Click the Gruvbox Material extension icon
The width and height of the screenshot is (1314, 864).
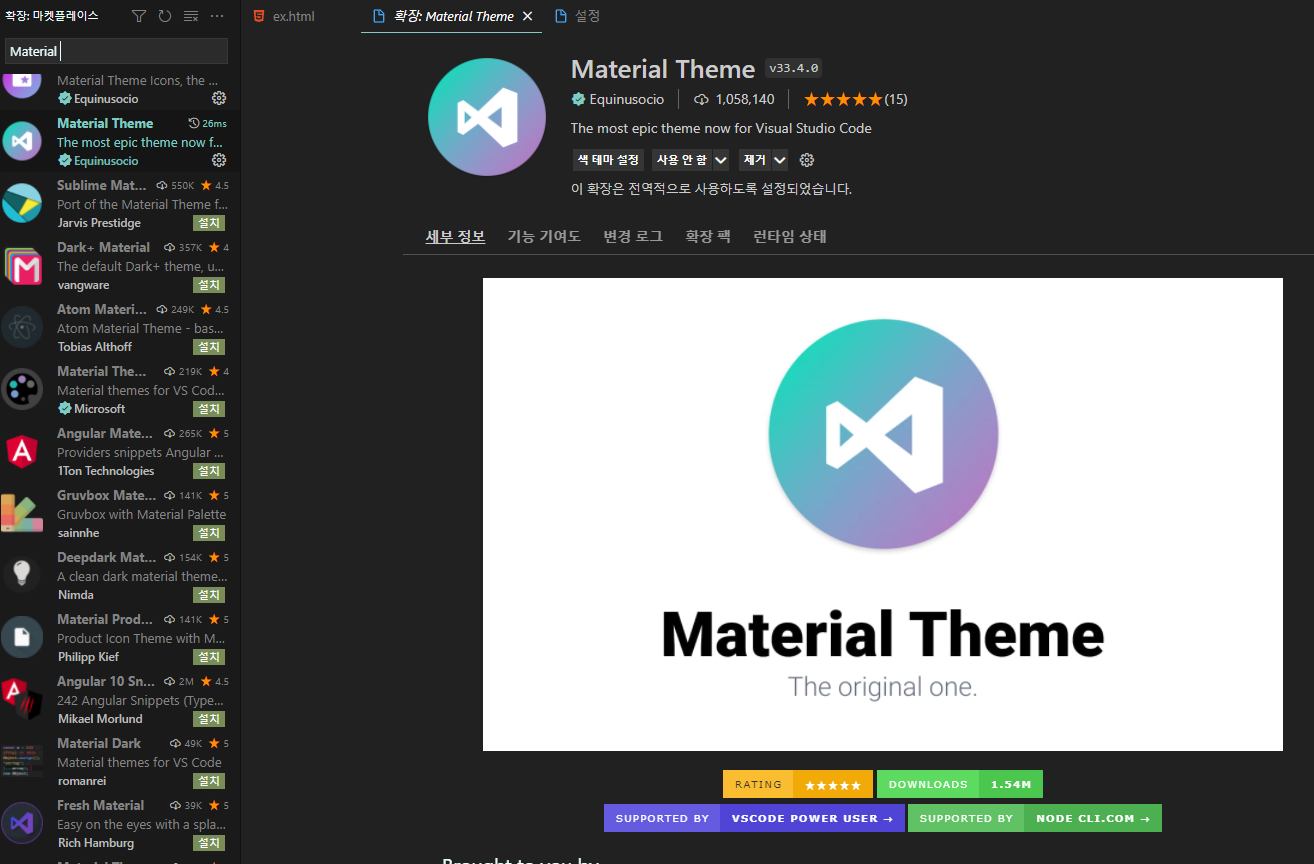(22, 513)
